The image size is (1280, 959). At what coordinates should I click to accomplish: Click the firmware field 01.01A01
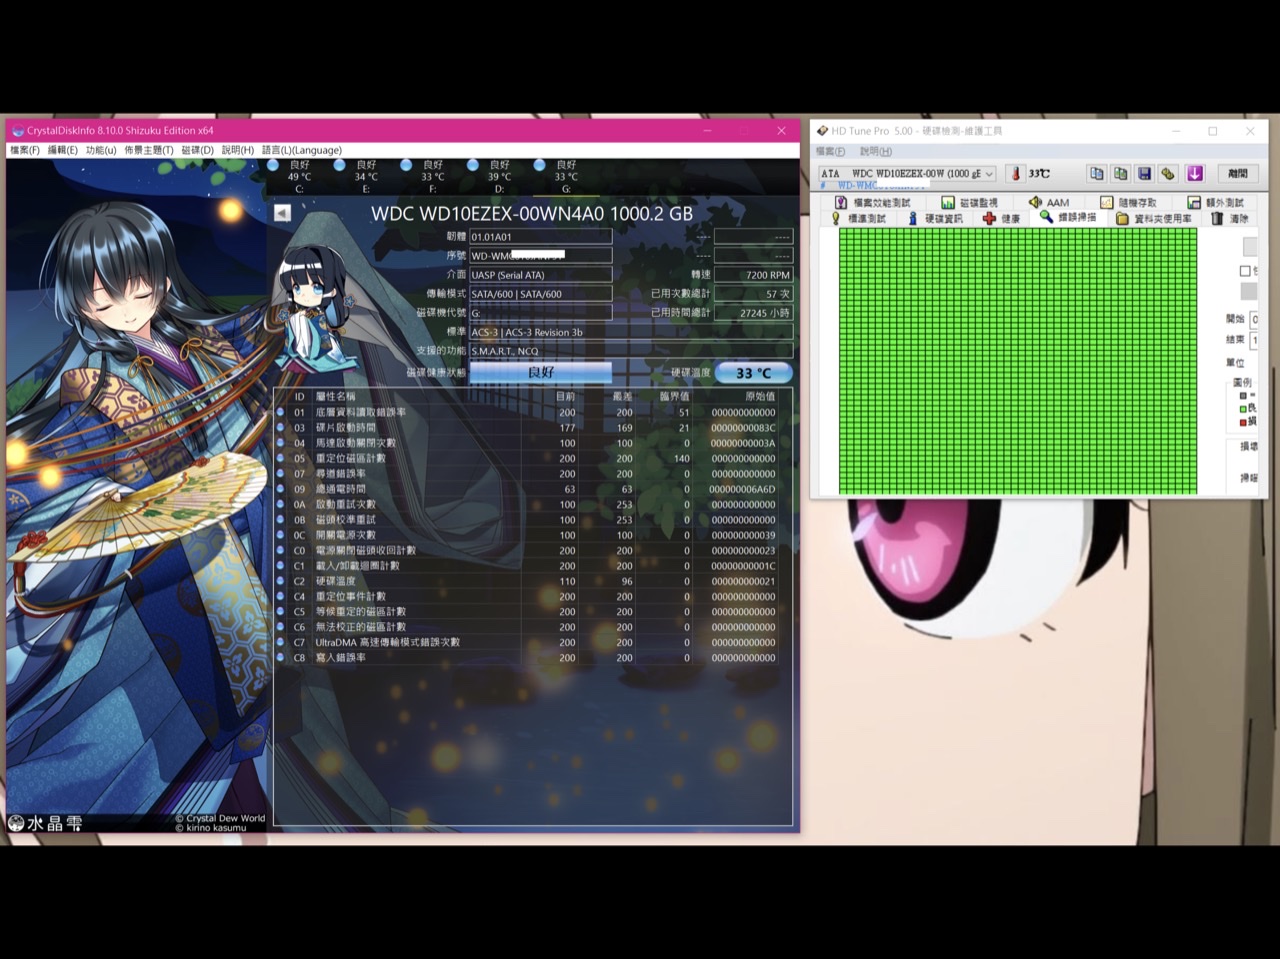(541, 237)
